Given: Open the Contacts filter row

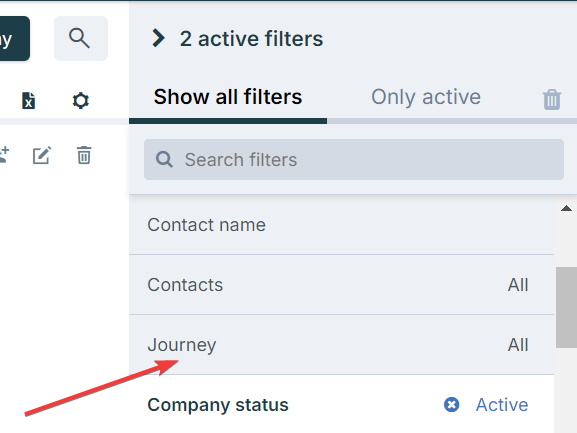Looking at the screenshot, I should [x=341, y=284].
